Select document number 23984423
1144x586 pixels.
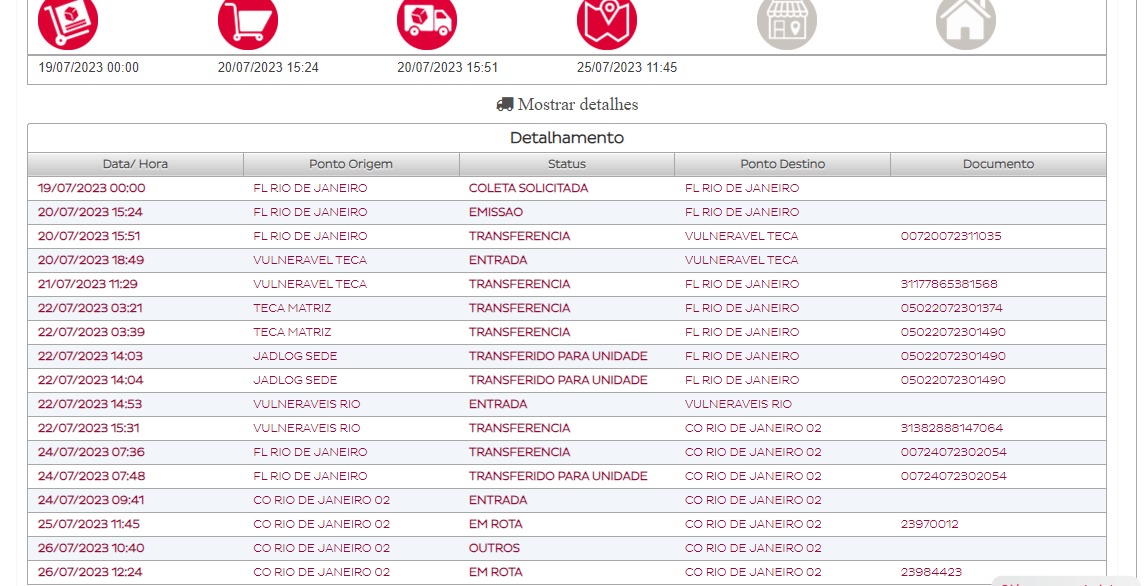click(931, 574)
